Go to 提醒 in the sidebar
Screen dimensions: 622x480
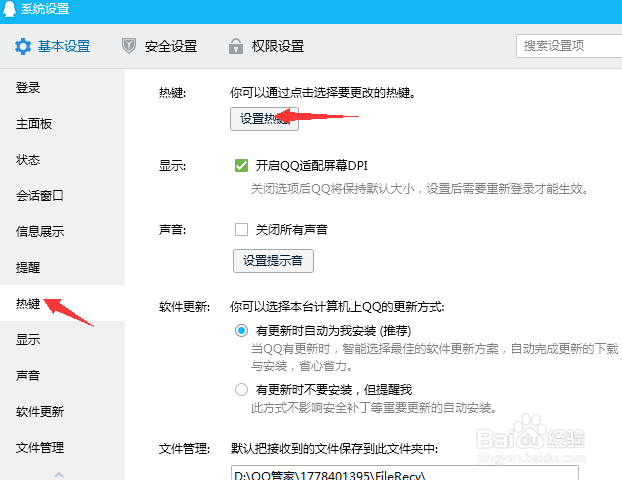[28, 267]
